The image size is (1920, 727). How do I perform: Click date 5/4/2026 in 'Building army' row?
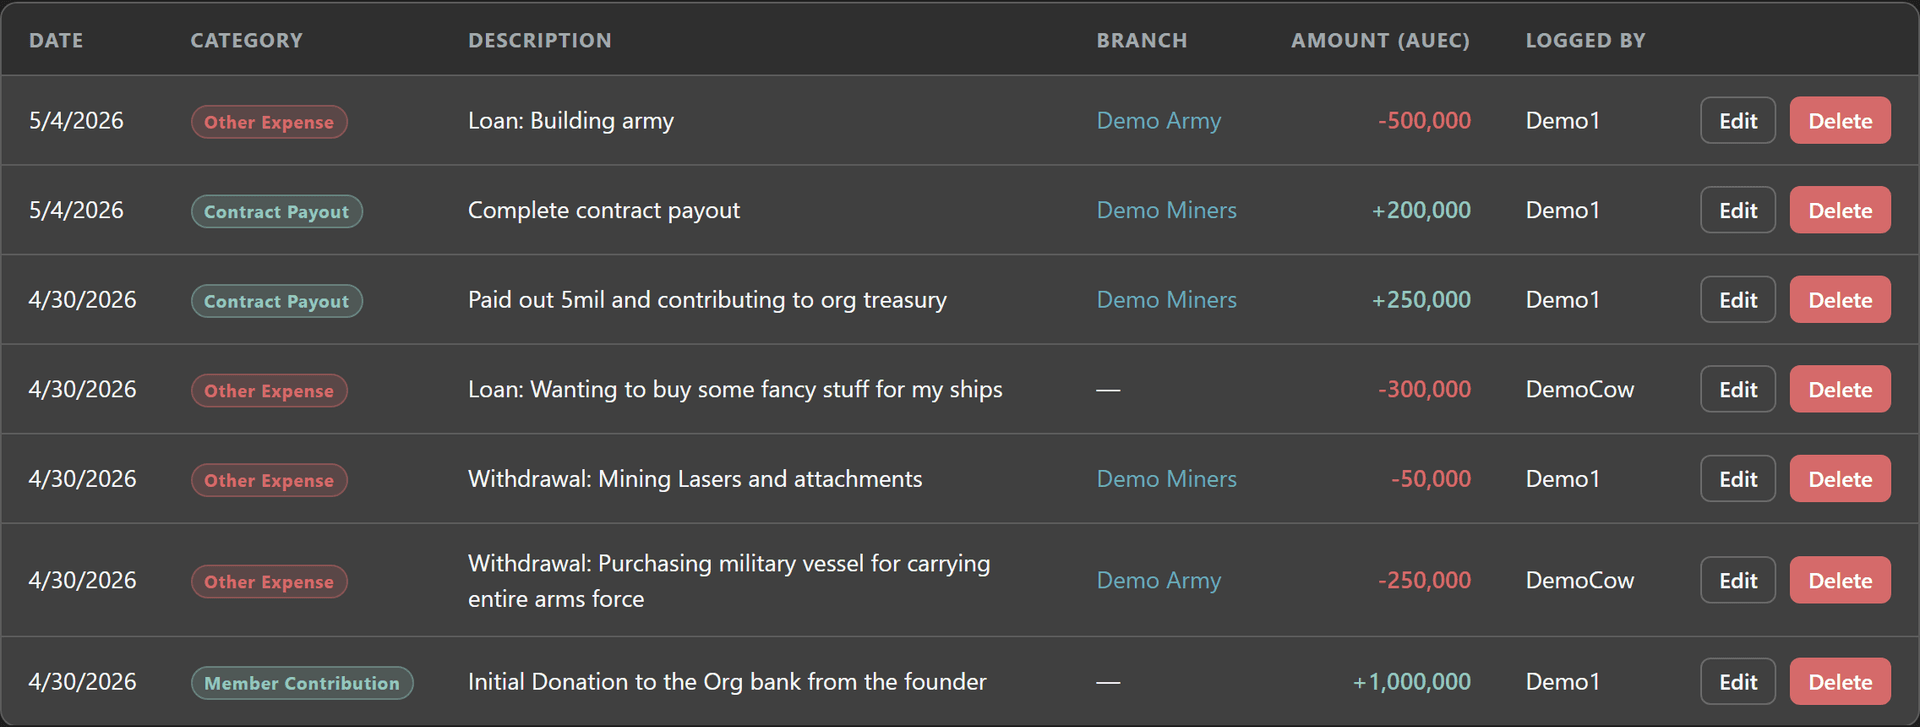pyautogui.click(x=76, y=120)
